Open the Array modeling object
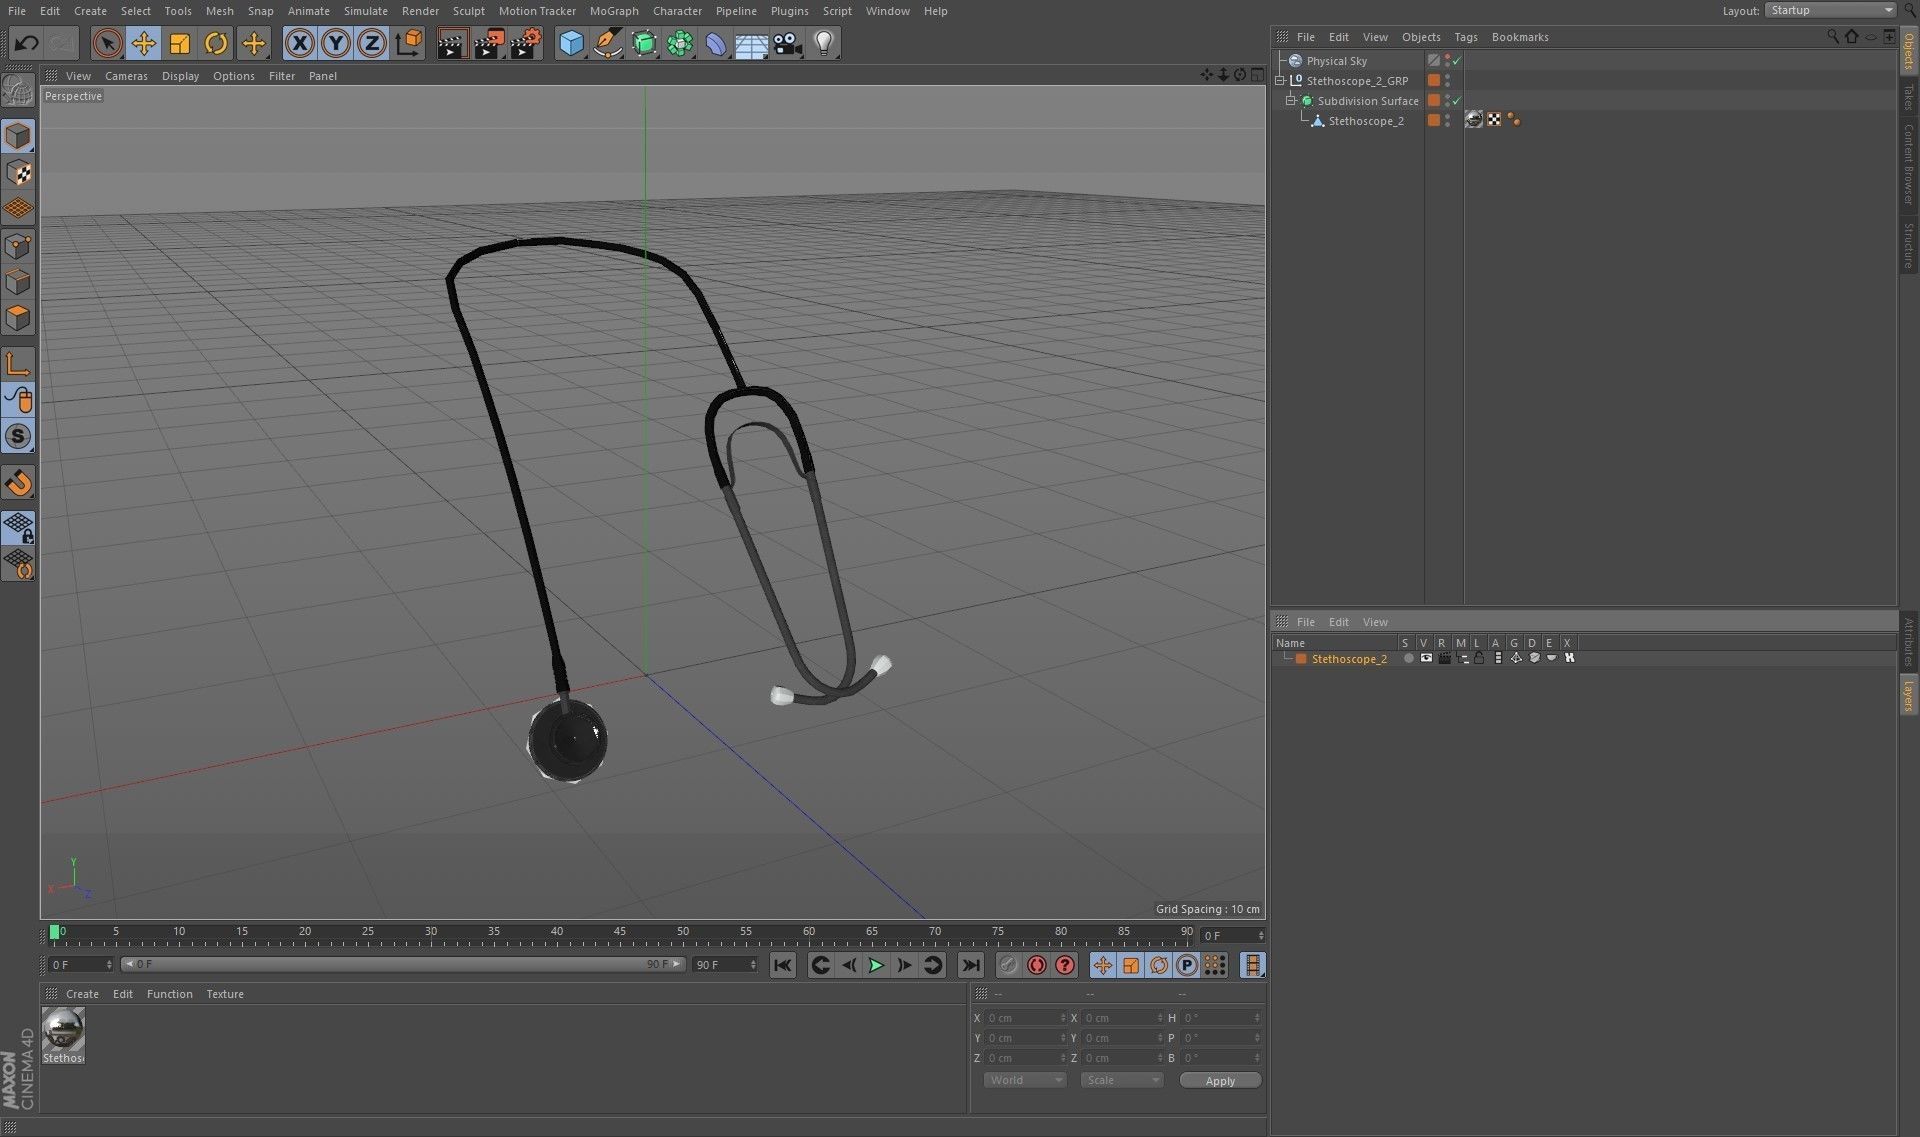The image size is (1920, 1137). (680, 43)
